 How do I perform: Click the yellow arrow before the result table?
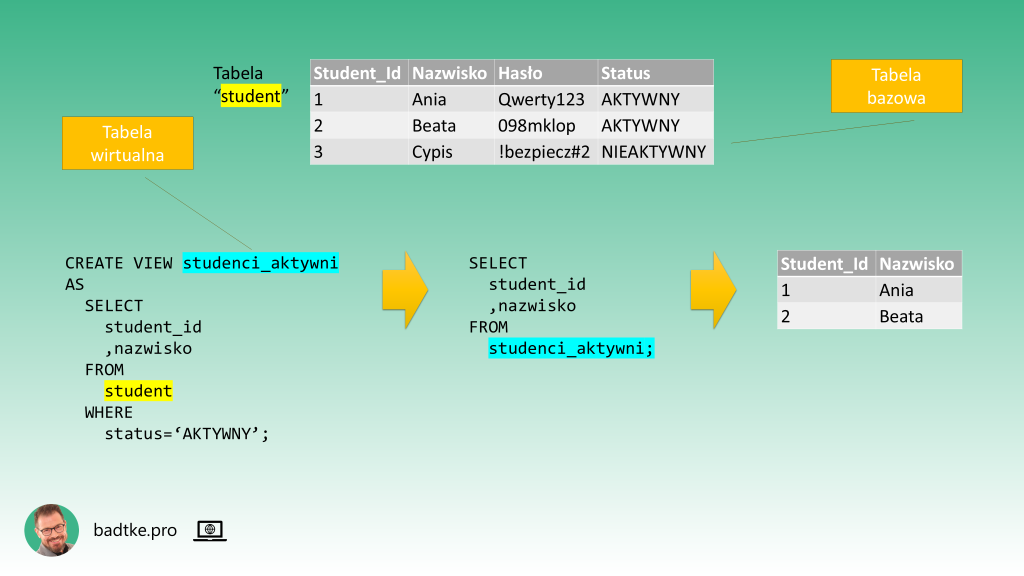tap(713, 290)
